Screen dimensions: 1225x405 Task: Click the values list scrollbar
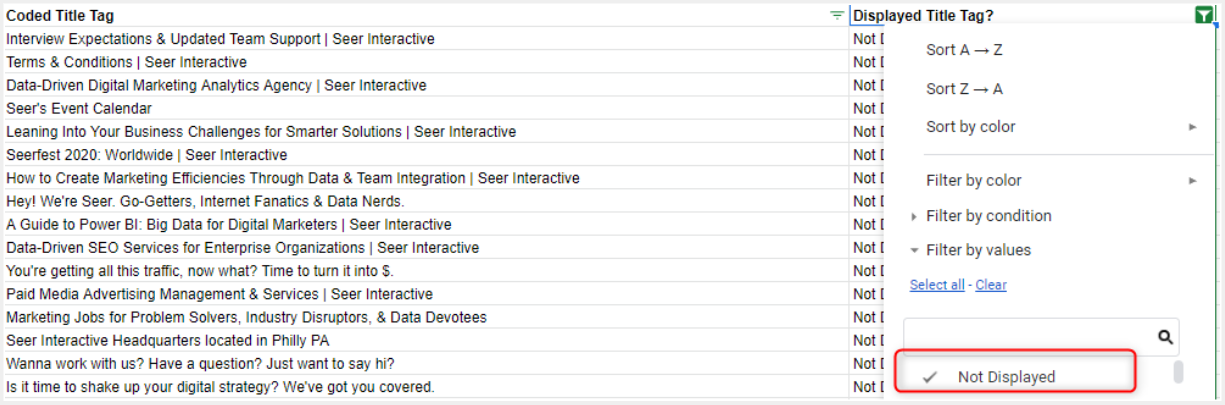[1178, 372]
